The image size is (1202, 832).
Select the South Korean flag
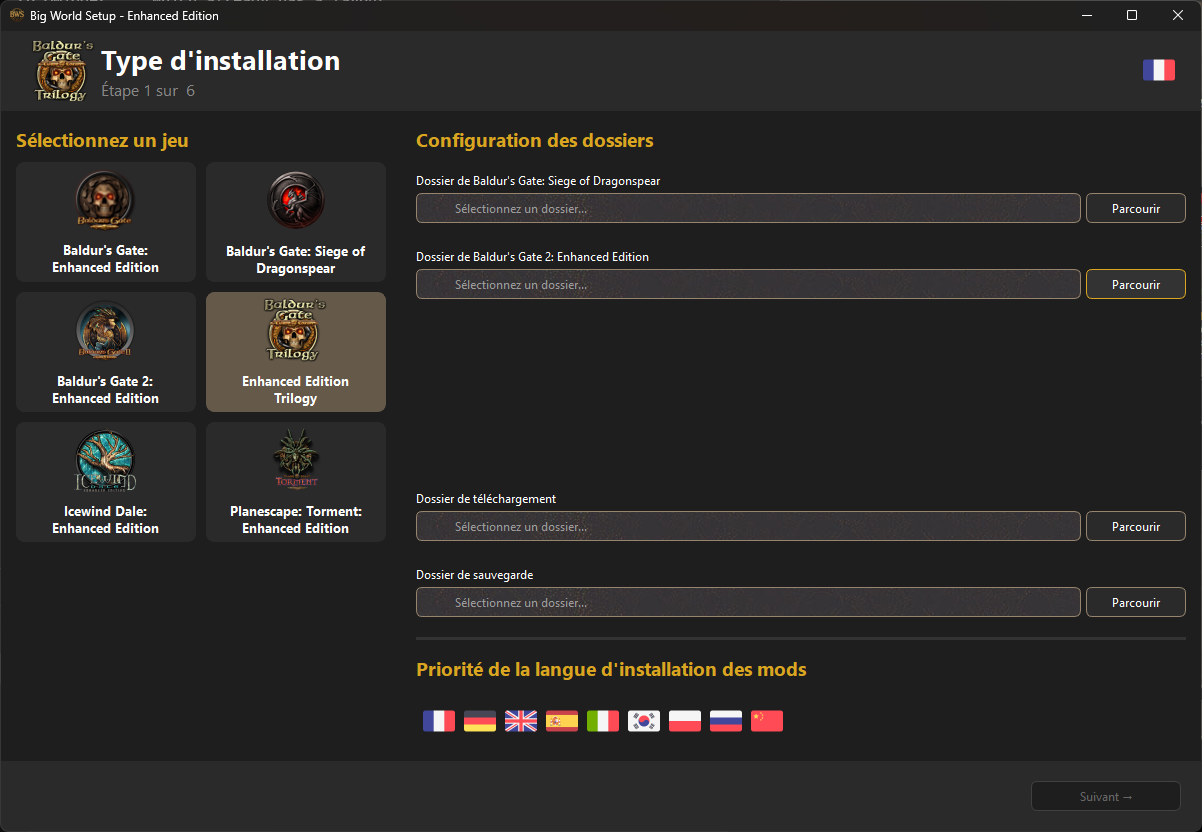point(644,721)
